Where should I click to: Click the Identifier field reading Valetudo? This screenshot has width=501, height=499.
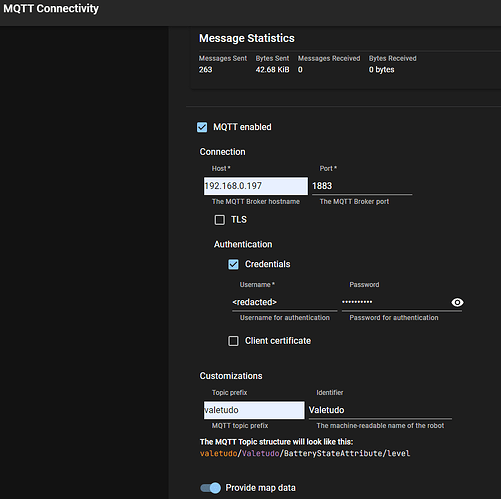coord(380,410)
